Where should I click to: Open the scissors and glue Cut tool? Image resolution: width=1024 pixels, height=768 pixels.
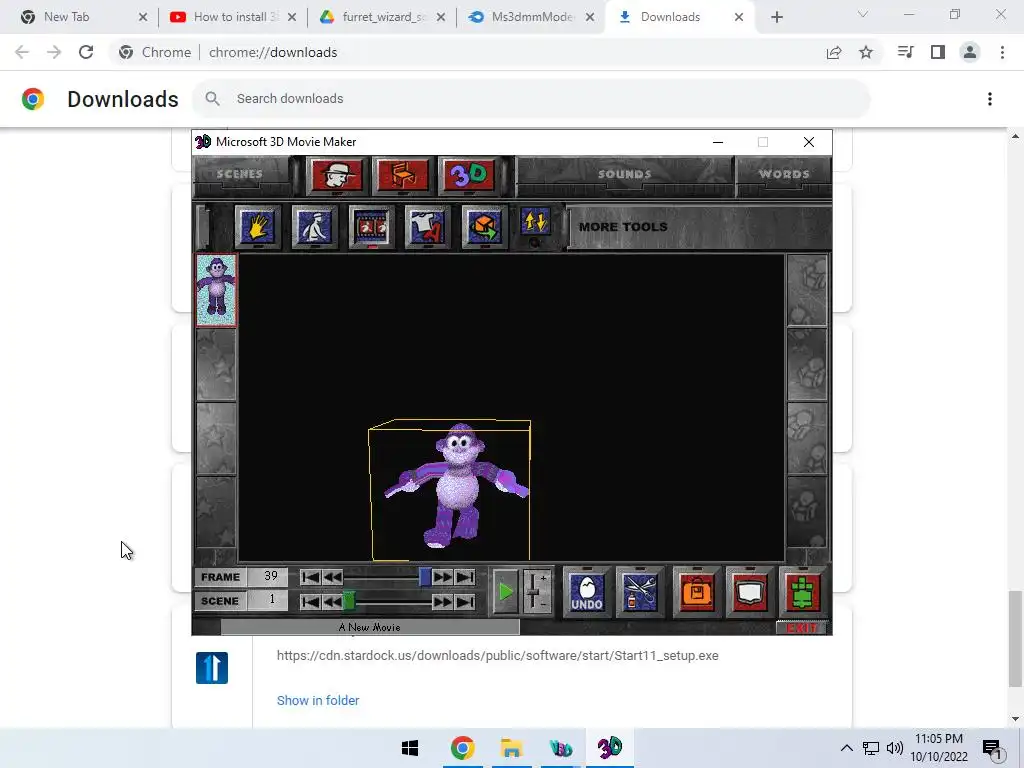[x=640, y=592]
